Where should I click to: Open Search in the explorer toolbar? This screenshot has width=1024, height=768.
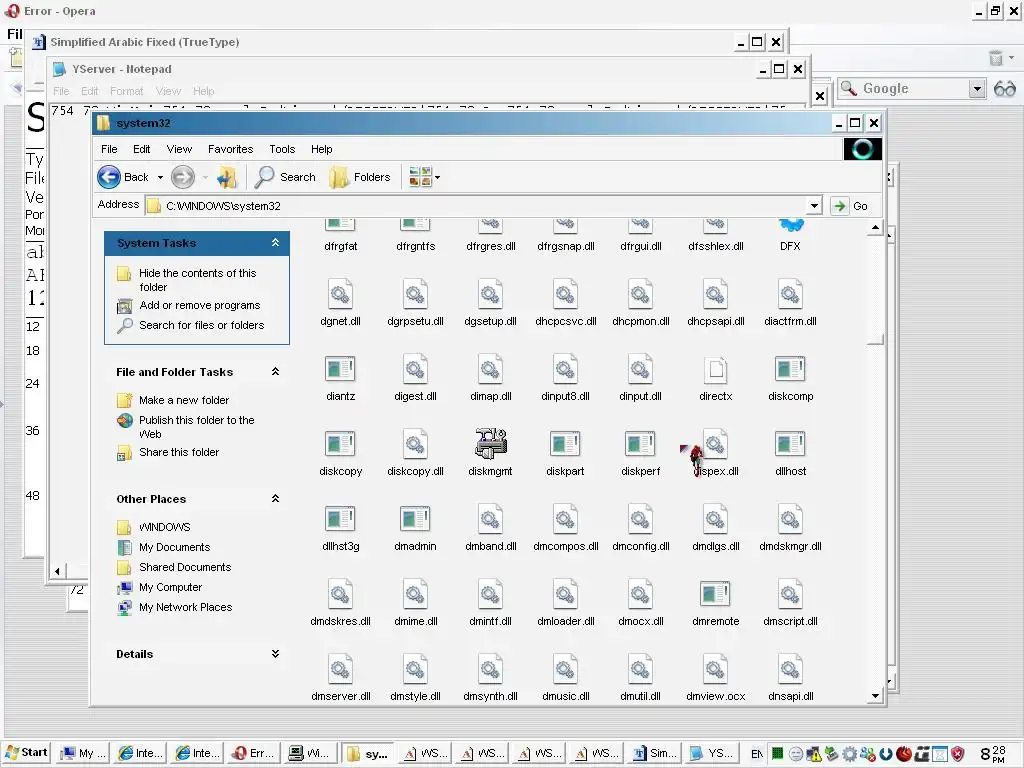pyautogui.click(x=285, y=177)
